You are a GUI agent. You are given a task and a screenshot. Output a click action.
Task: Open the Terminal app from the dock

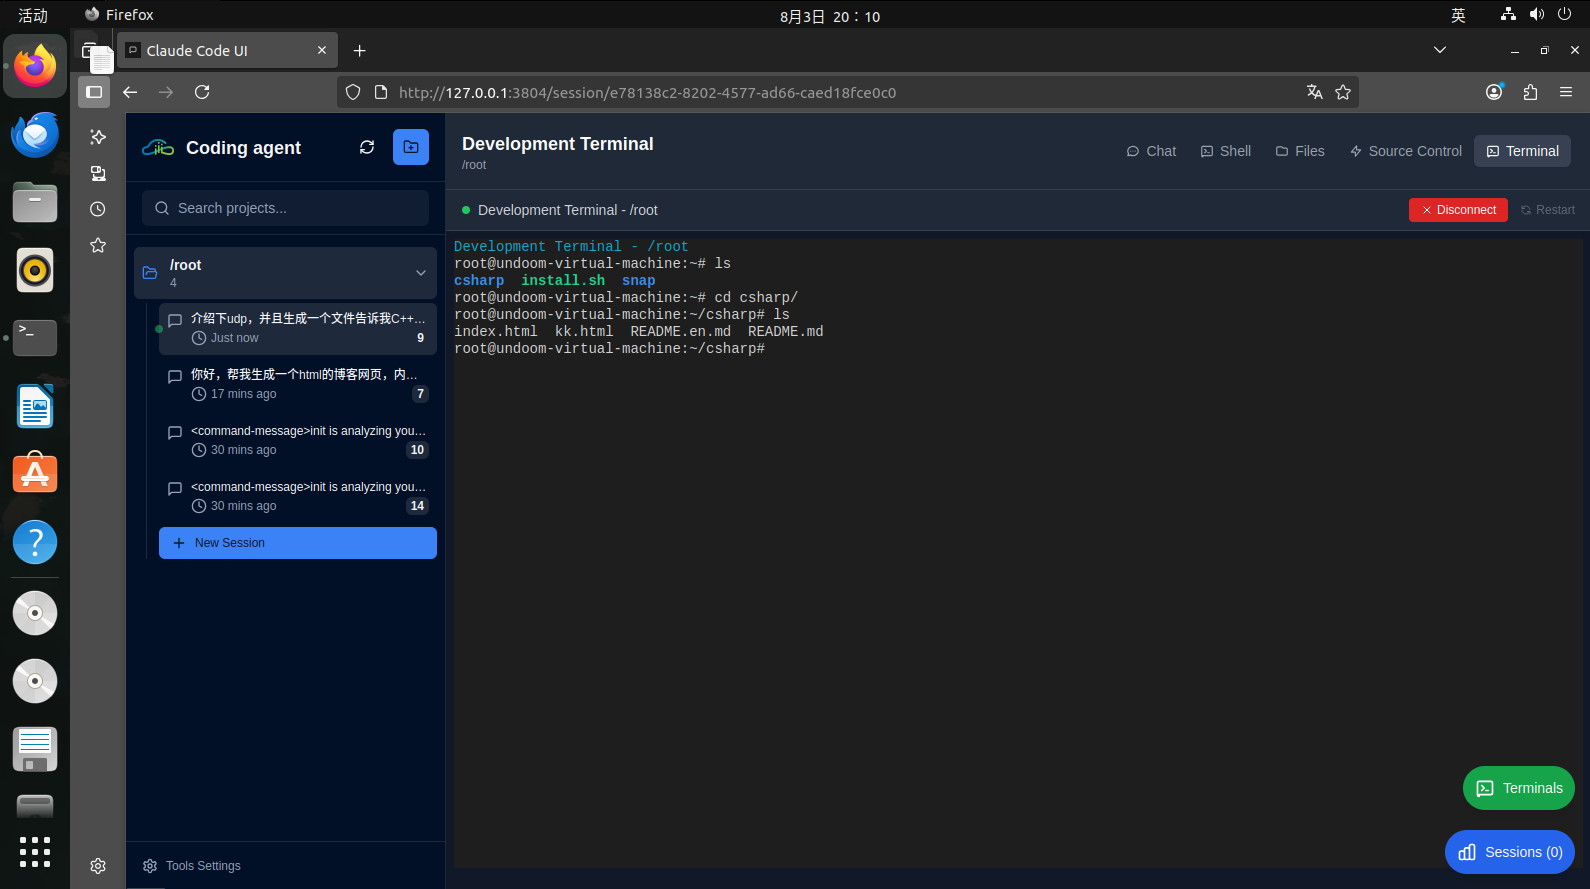tap(35, 338)
